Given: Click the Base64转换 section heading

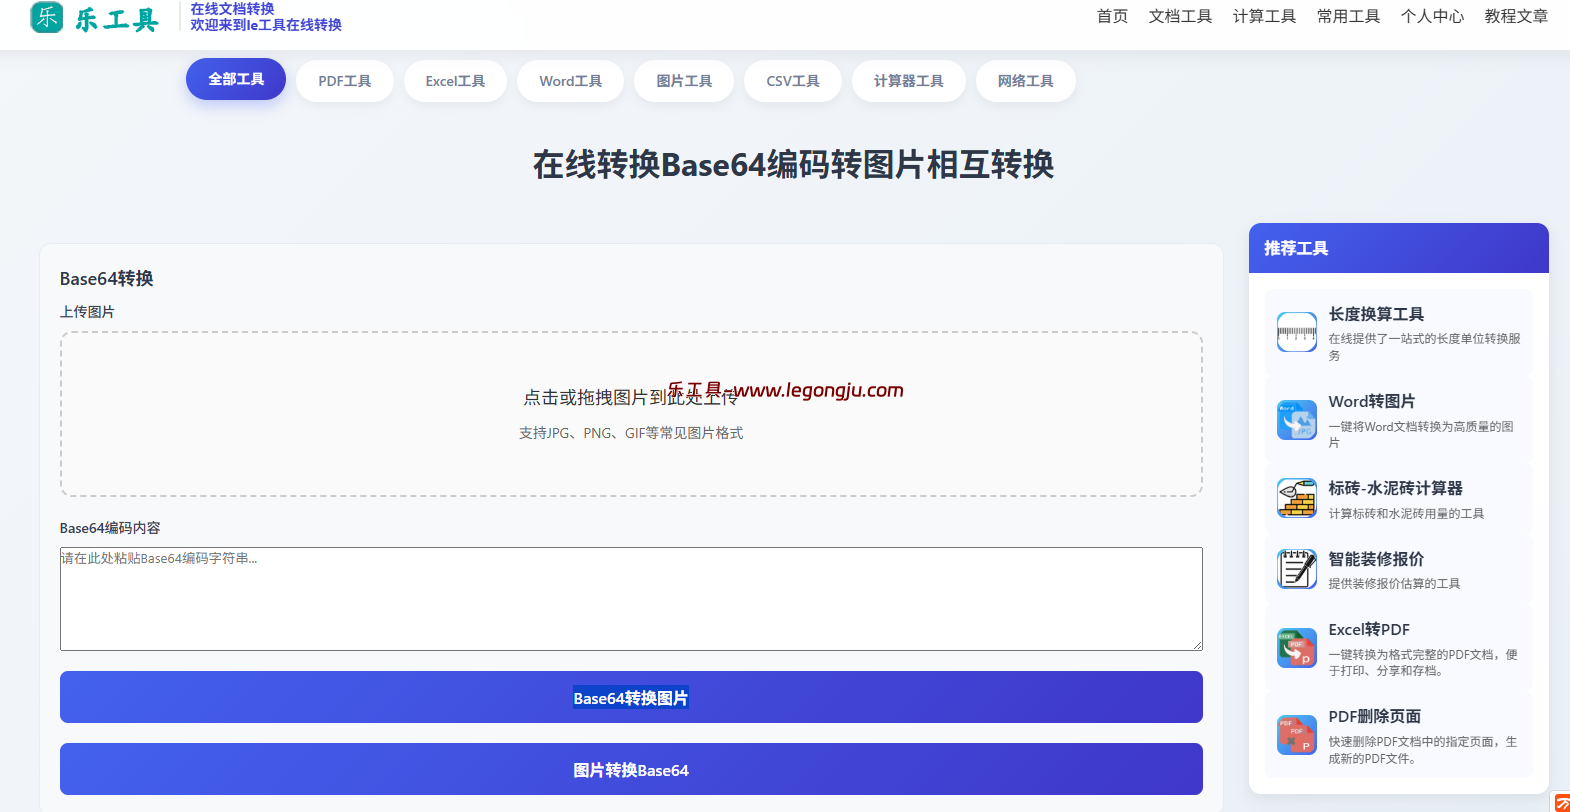Looking at the screenshot, I should (106, 278).
